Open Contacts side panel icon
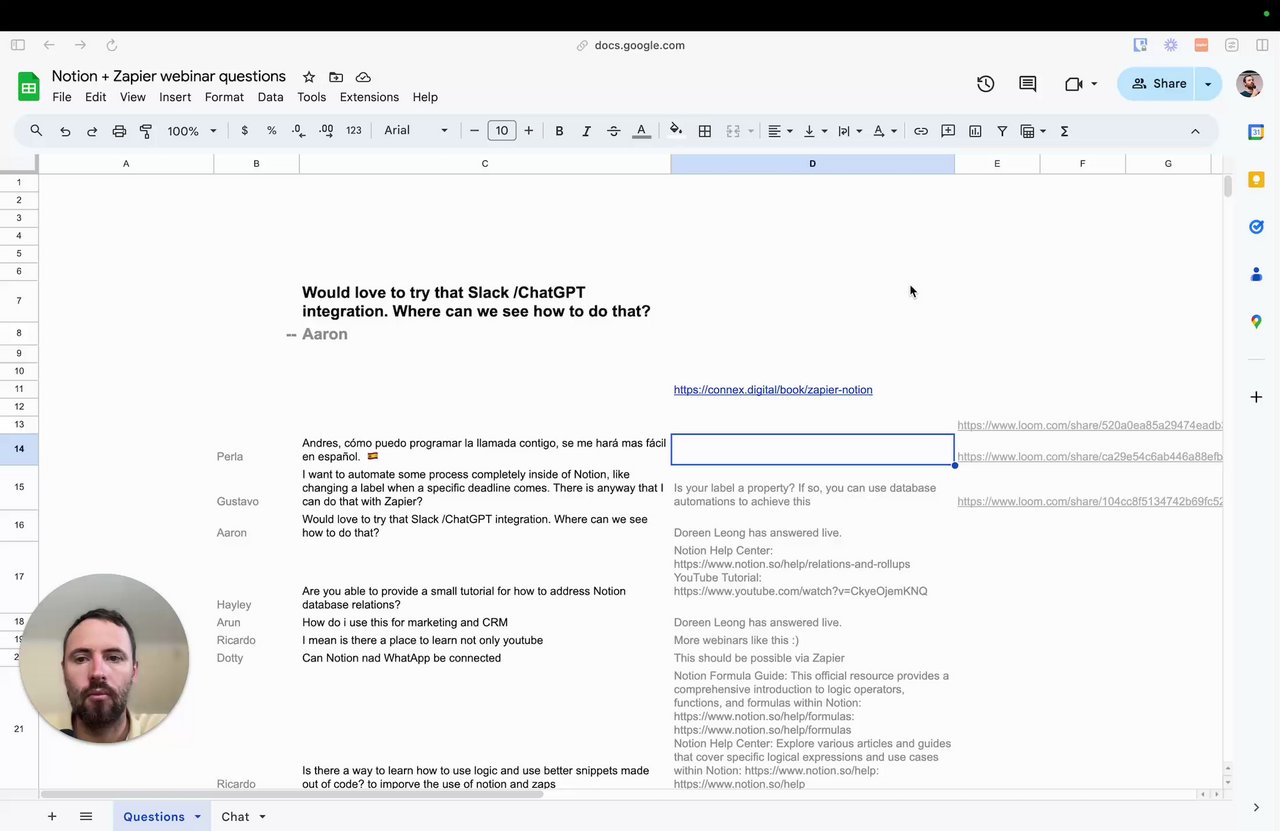The height and width of the screenshot is (831, 1280). point(1256,274)
